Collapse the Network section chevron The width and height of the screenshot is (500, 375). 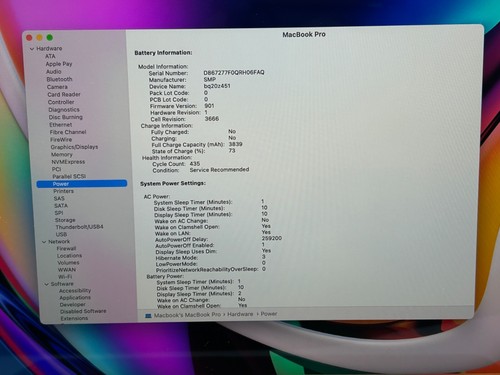44,242
